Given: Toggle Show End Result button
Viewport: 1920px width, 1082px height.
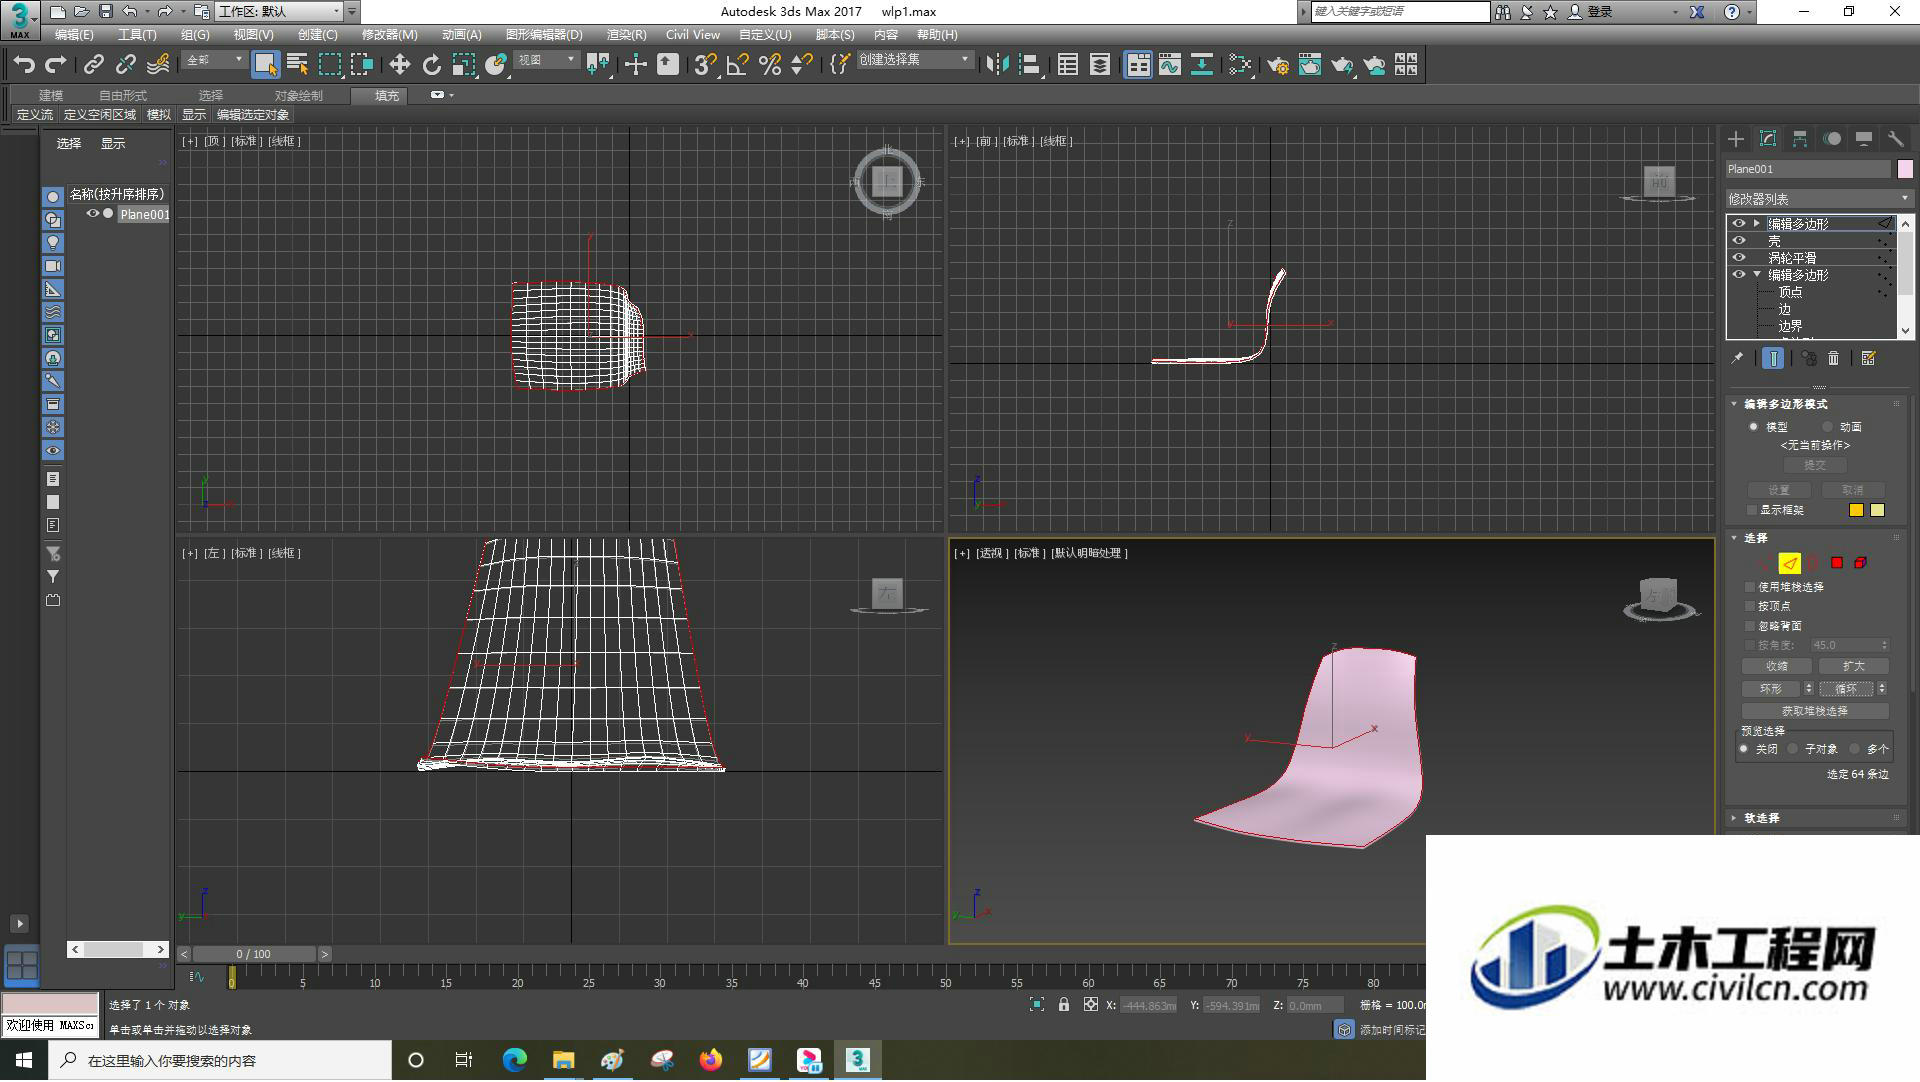Looking at the screenshot, I should click(x=1772, y=358).
